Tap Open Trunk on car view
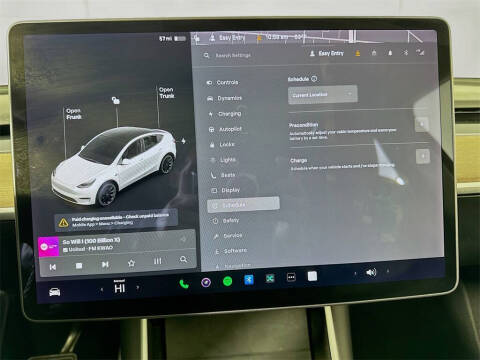Image resolution: width=480 pixels, height=360 pixels. coord(167,93)
